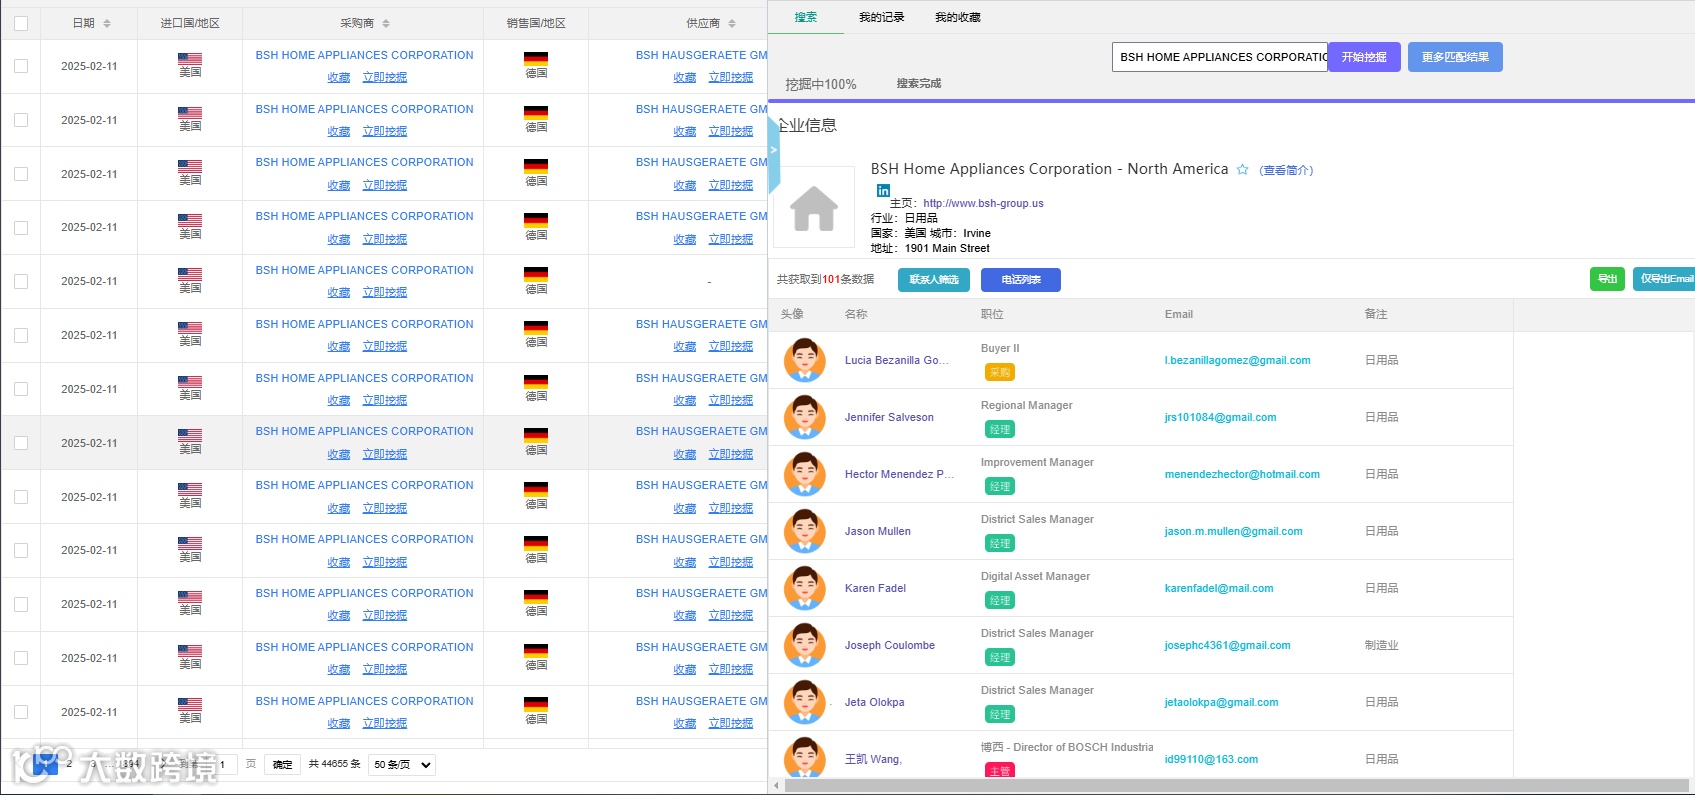Click email l.bezanillagomez@gmail.com
Image resolution: width=1695 pixels, height=795 pixels.
(1237, 360)
